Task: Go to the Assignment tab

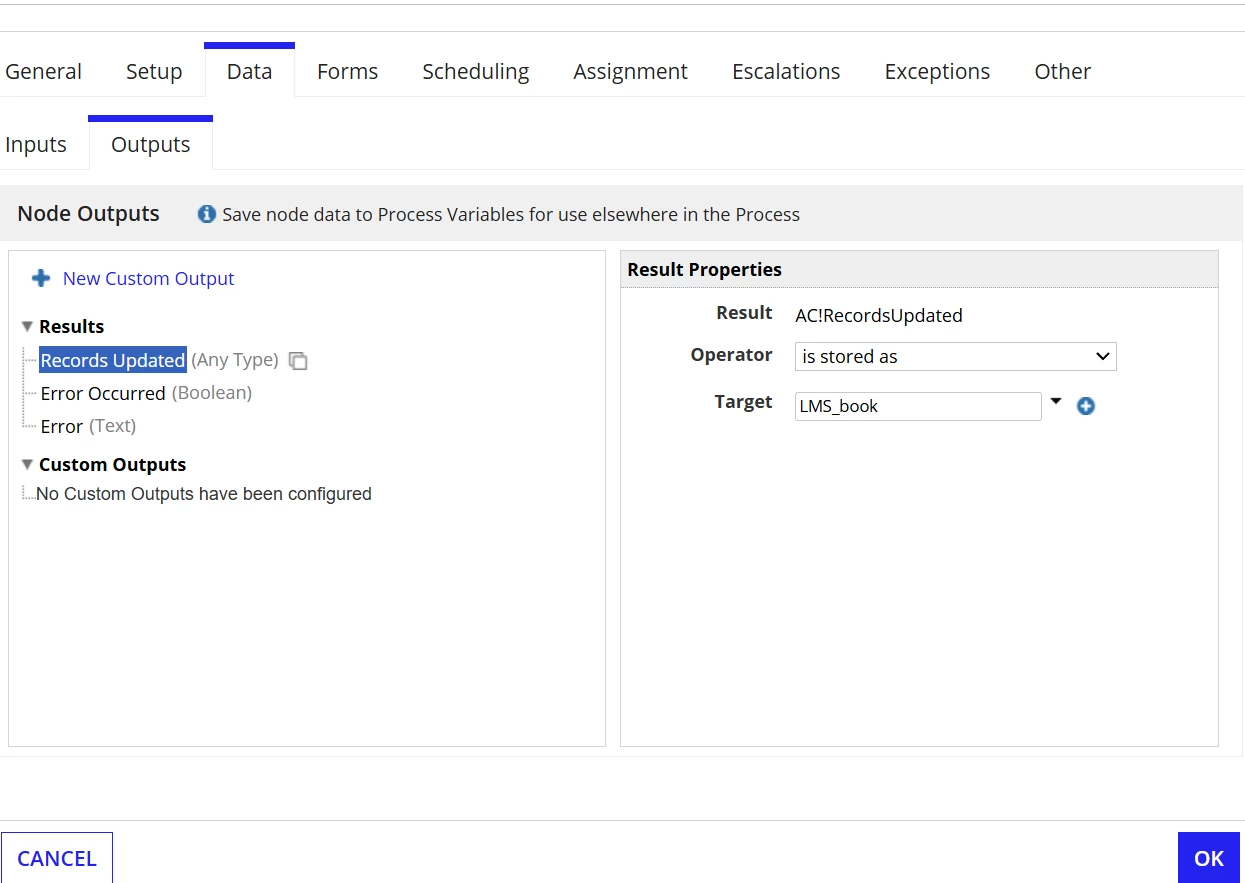Action: [x=630, y=71]
